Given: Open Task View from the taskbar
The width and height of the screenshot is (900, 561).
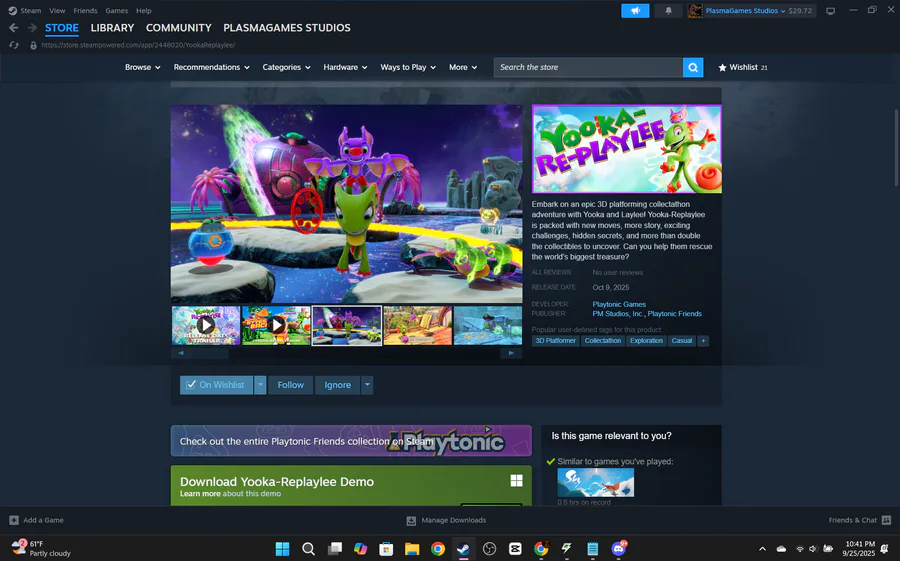Looking at the screenshot, I should pyautogui.click(x=335, y=549).
